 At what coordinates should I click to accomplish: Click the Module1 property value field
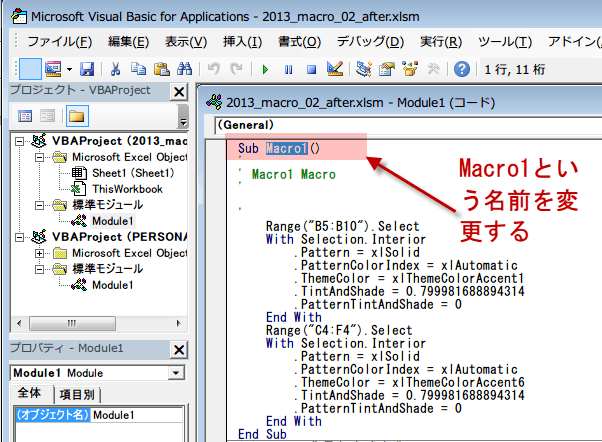(137, 415)
